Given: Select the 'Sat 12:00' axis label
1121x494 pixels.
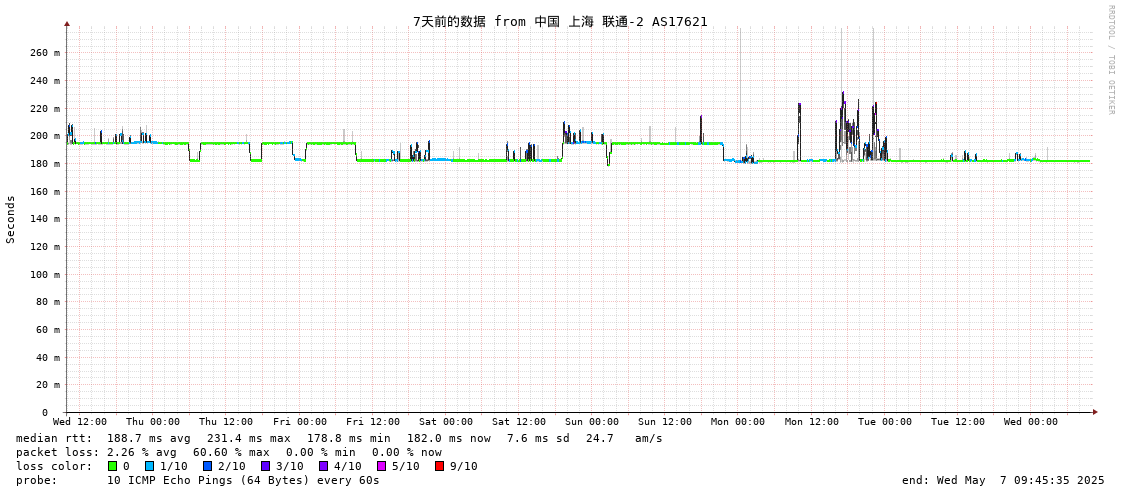Looking at the screenshot, I should 519,422.
